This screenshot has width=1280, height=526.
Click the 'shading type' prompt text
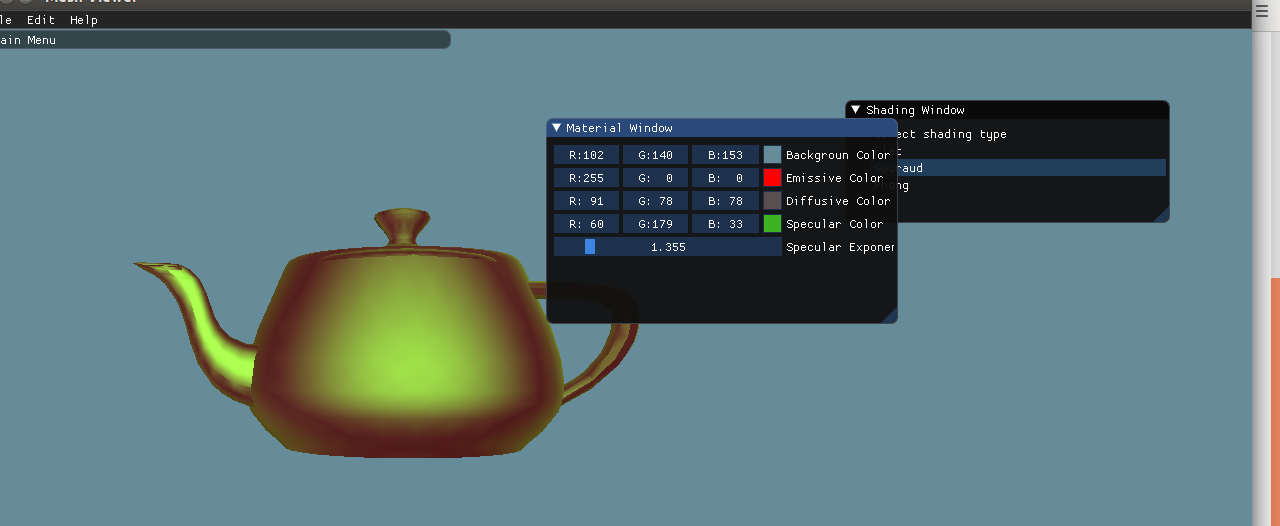[x=965, y=134]
